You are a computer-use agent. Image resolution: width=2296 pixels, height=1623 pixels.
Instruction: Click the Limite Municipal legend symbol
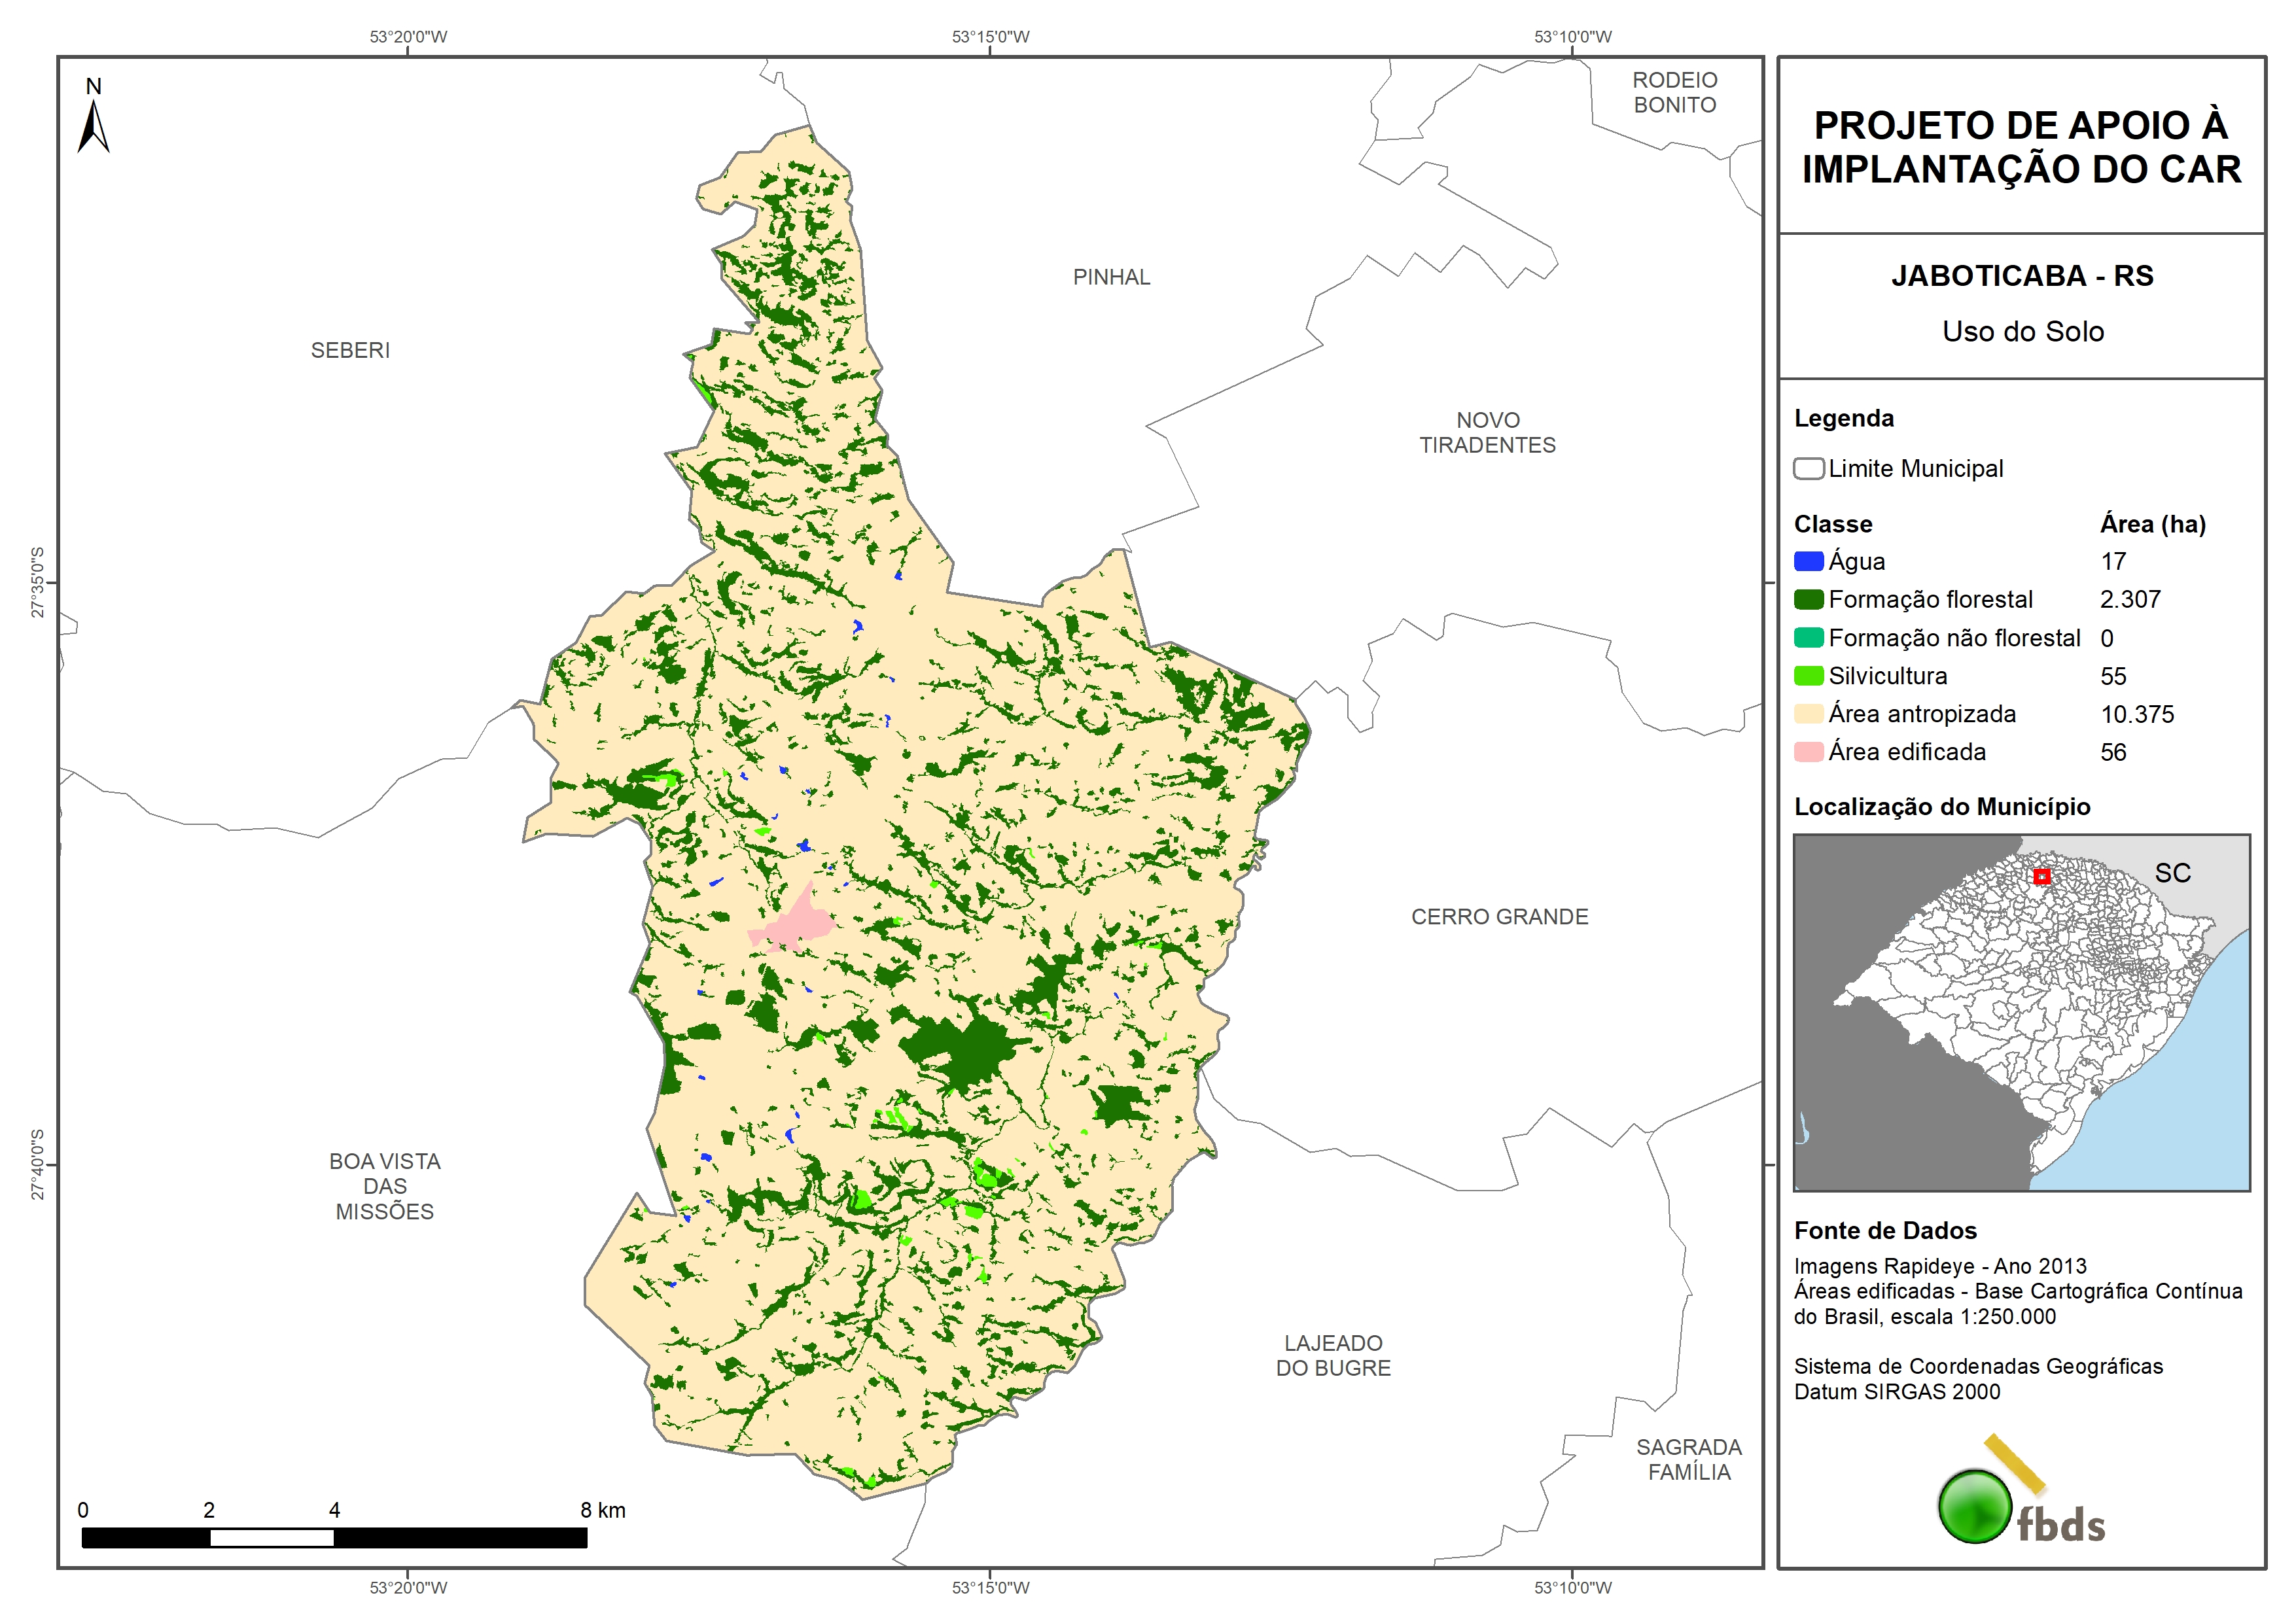click(1808, 468)
